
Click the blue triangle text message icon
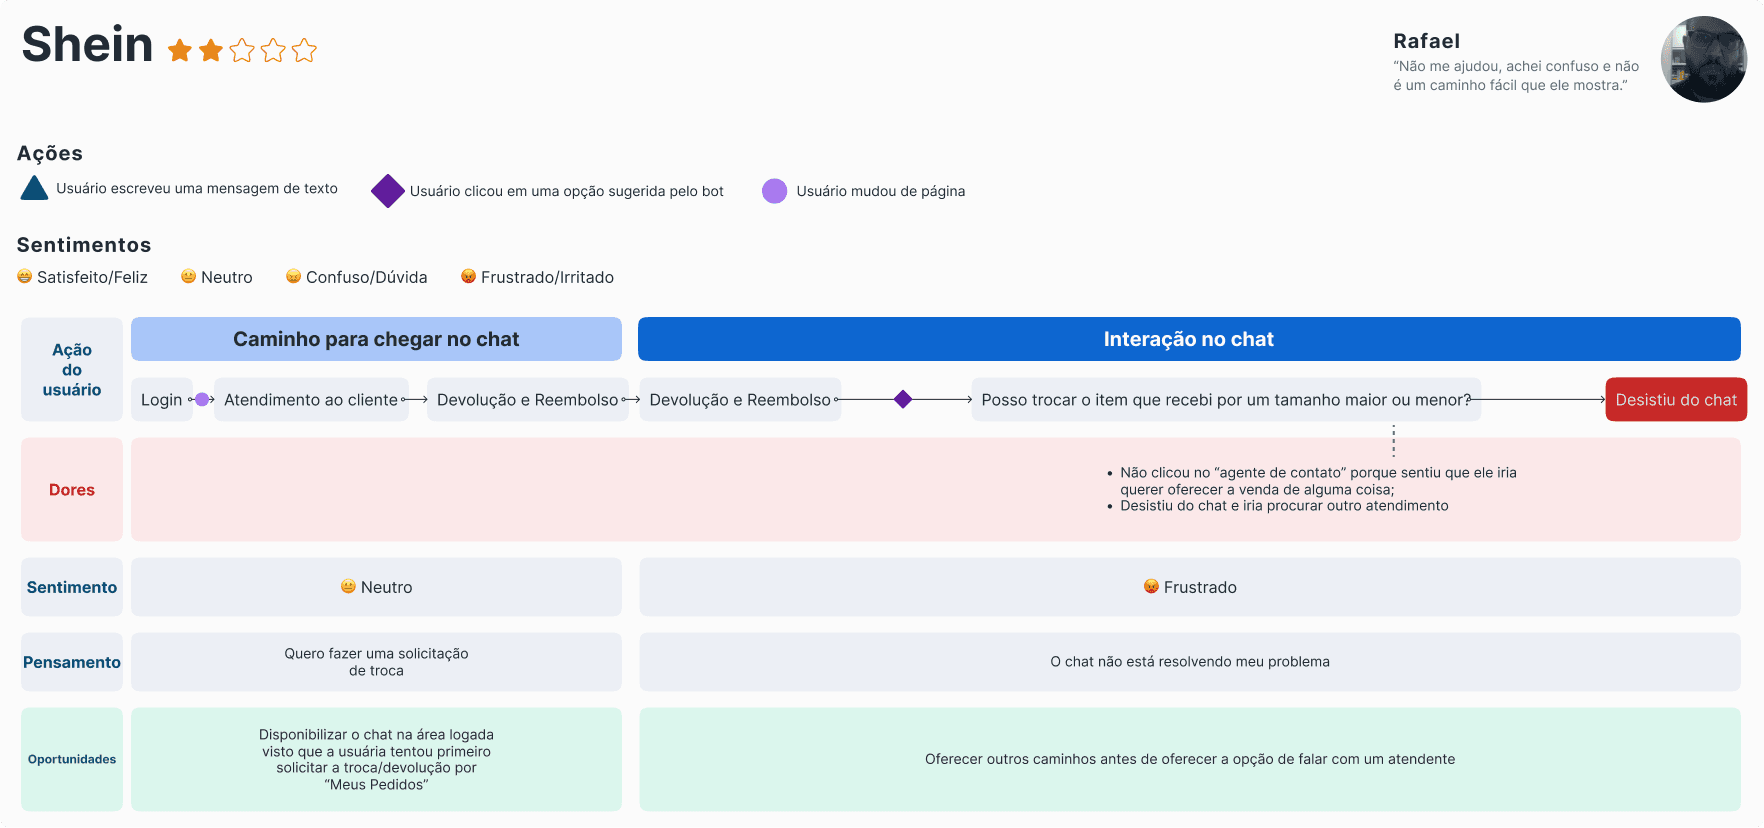34,188
